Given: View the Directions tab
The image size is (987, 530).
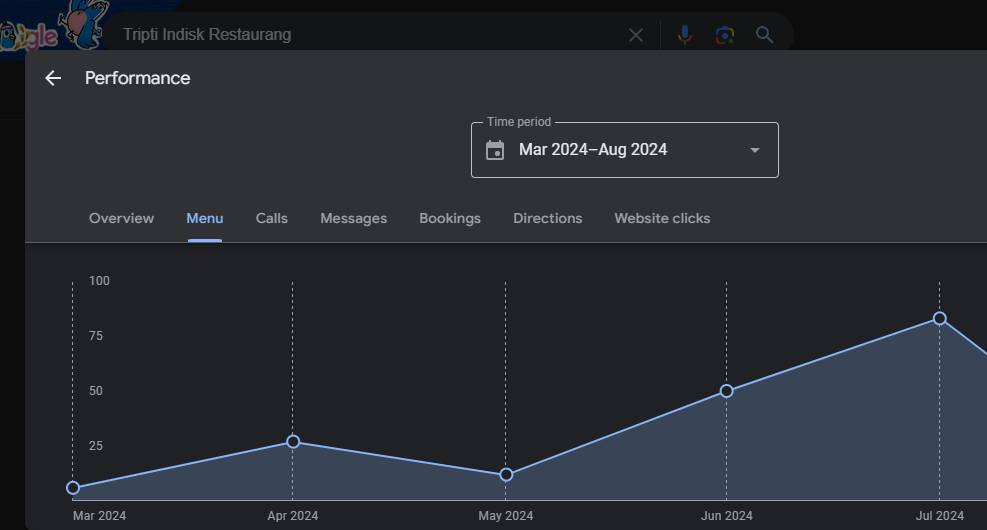Looking at the screenshot, I should click(x=547, y=218).
